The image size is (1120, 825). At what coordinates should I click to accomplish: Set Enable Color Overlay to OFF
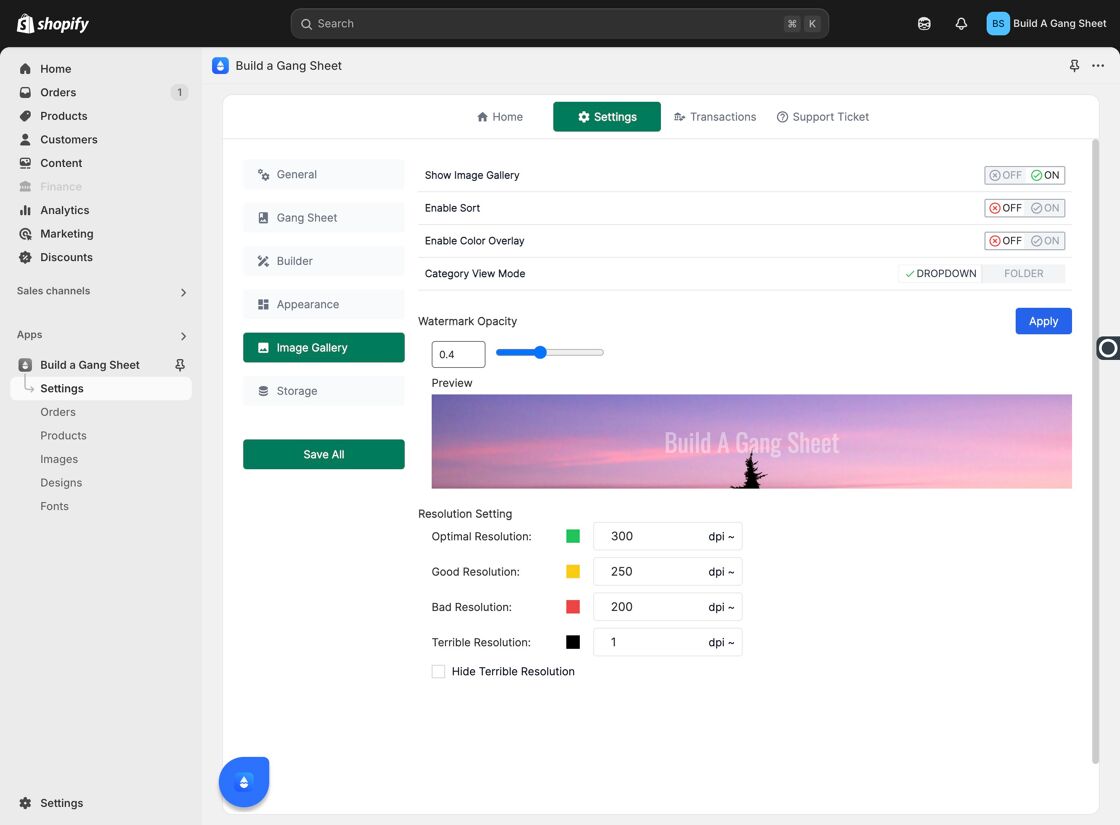click(x=1005, y=241)
